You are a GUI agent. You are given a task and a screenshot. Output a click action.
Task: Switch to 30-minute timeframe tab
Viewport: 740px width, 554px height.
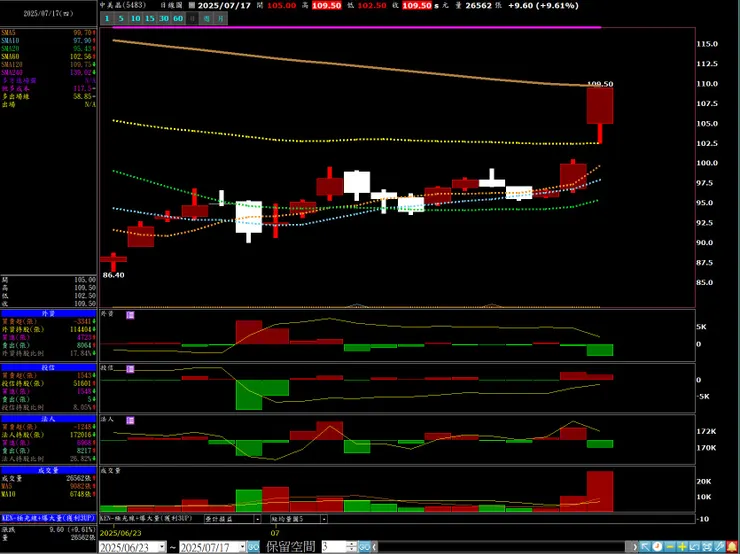pyautogui.click(x=164, y=18)
